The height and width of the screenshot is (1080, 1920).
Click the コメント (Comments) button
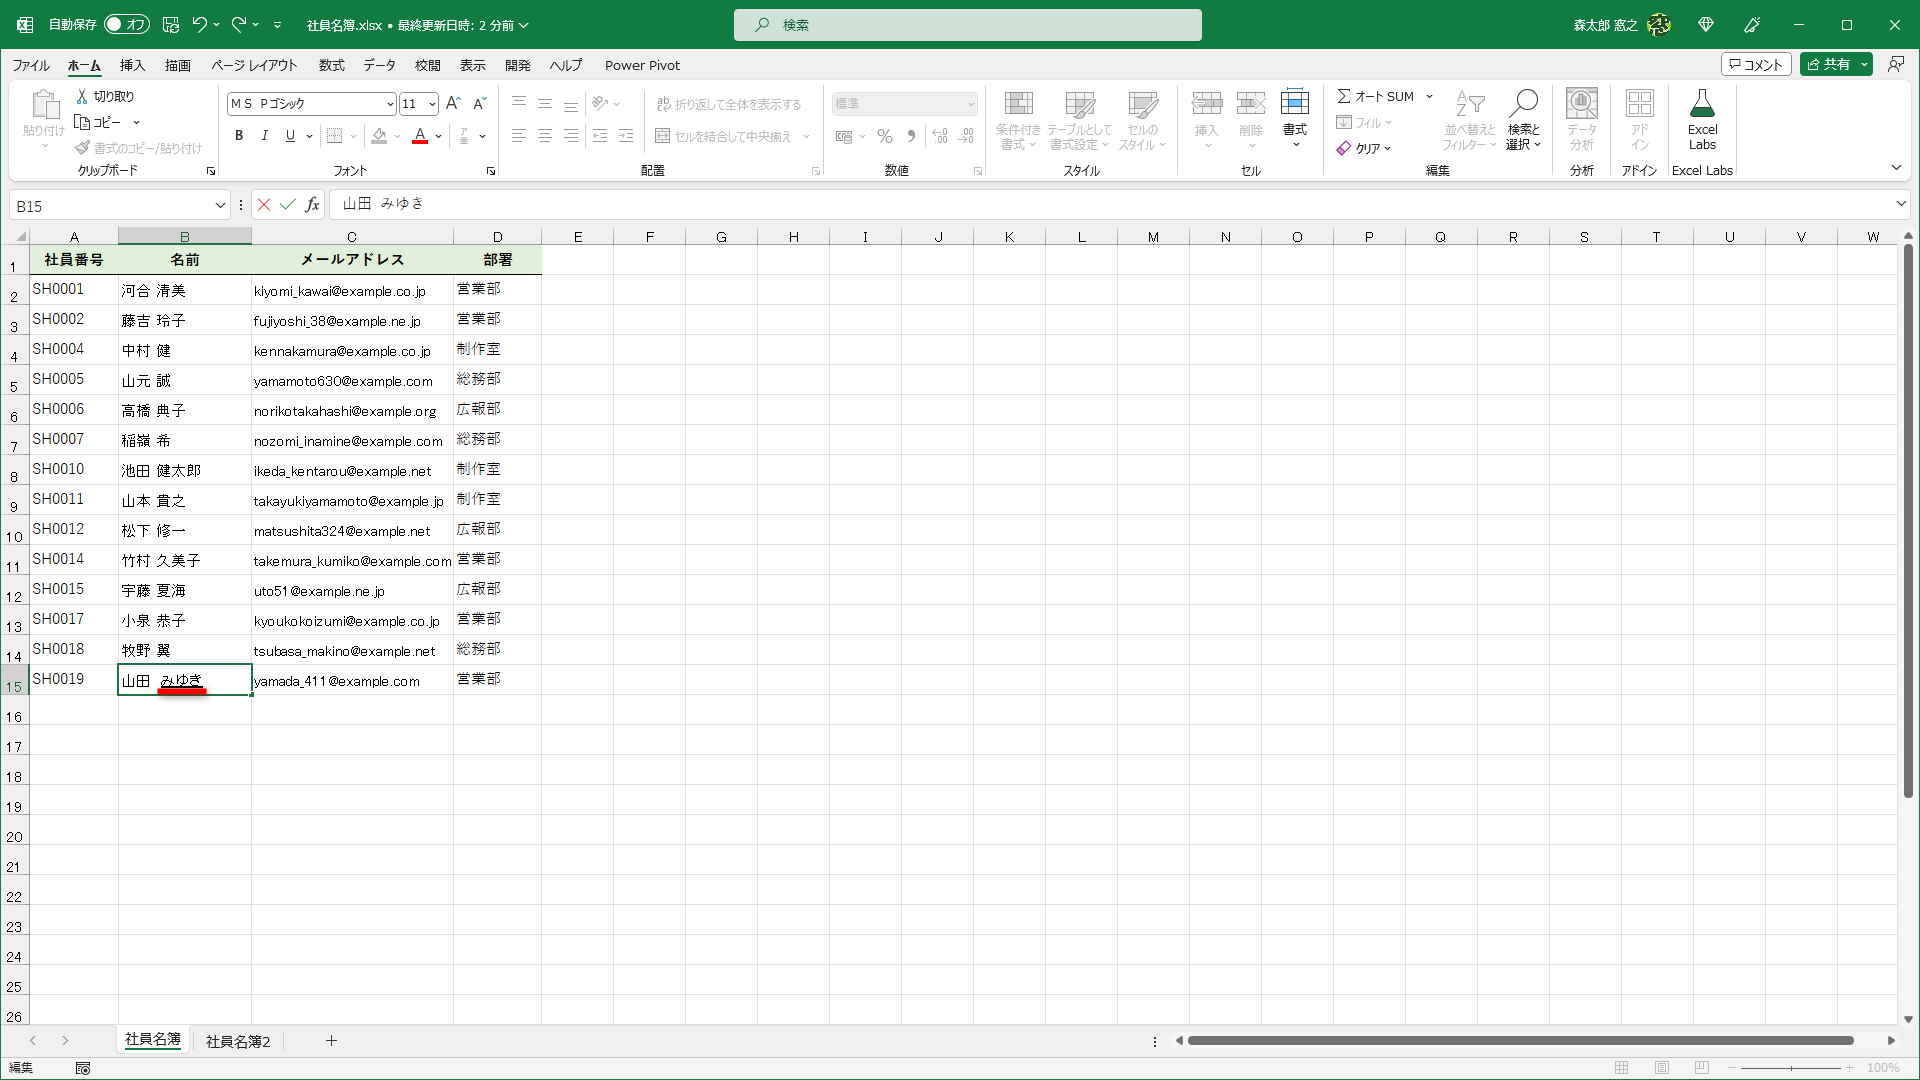click(x=1756, y=64)
